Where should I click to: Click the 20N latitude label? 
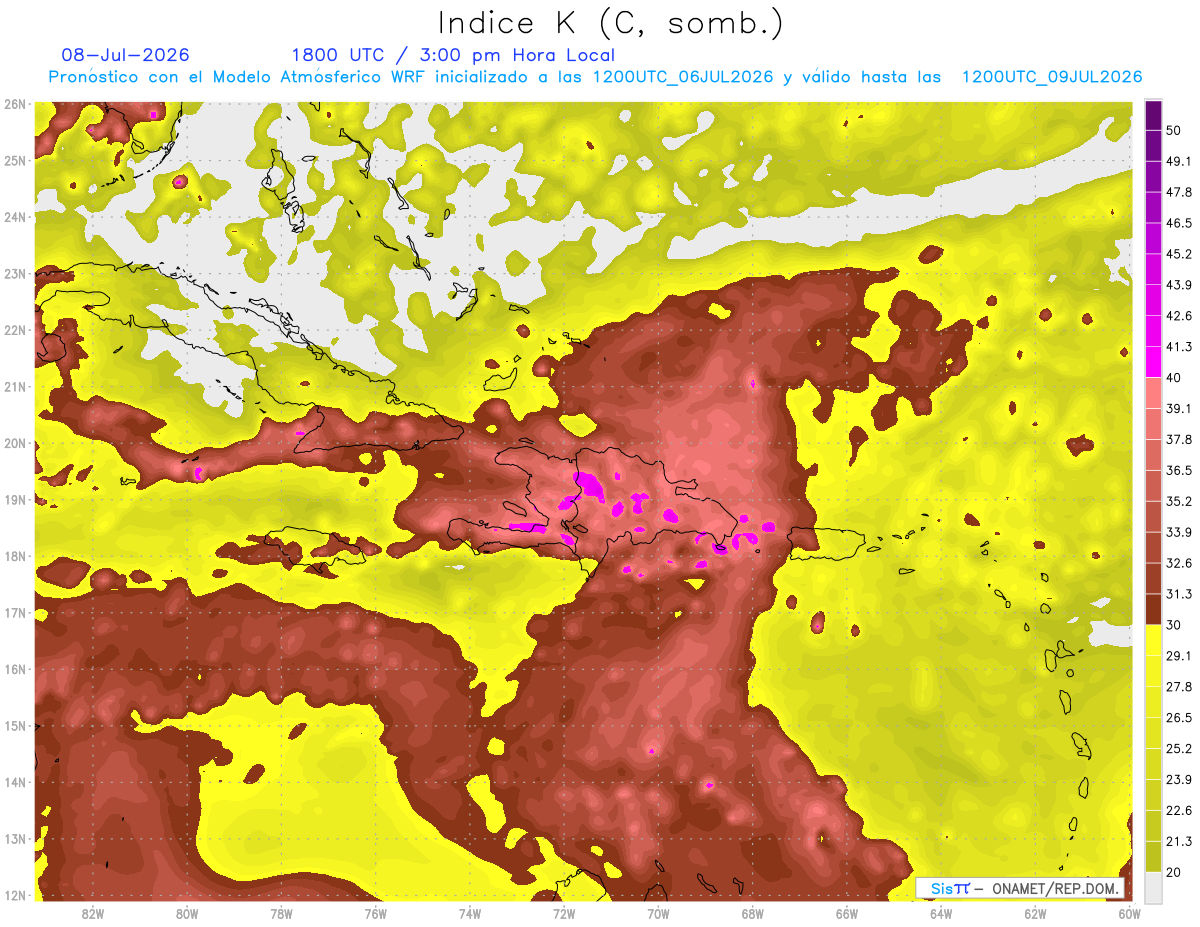15,443
